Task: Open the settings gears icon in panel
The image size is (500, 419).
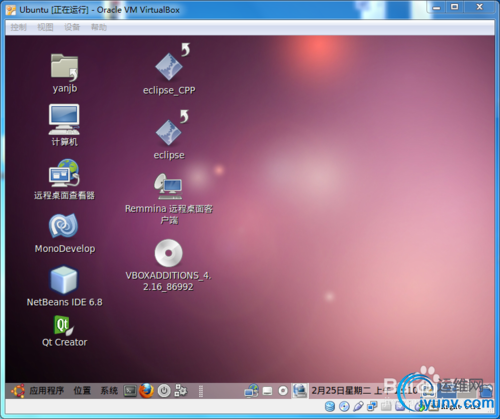Action: coord(181,391)
